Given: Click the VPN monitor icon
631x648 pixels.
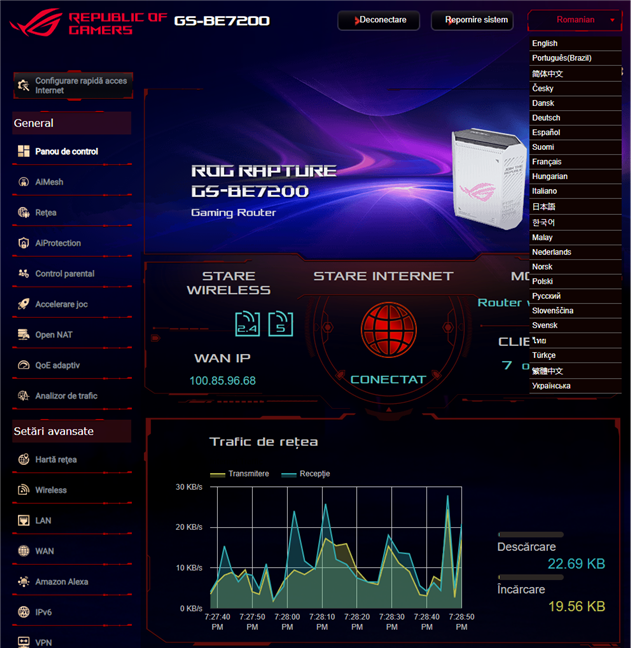Looking at the screenshot, I should [24, 642].
